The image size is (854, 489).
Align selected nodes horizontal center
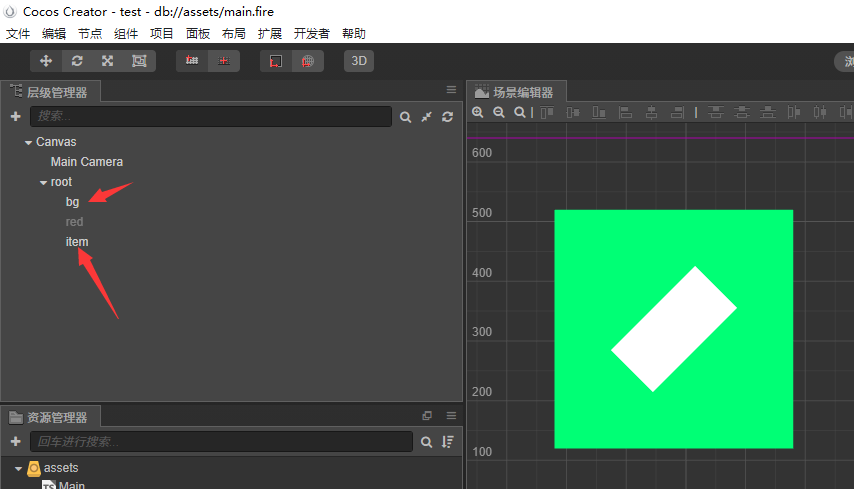coord(651,112)
